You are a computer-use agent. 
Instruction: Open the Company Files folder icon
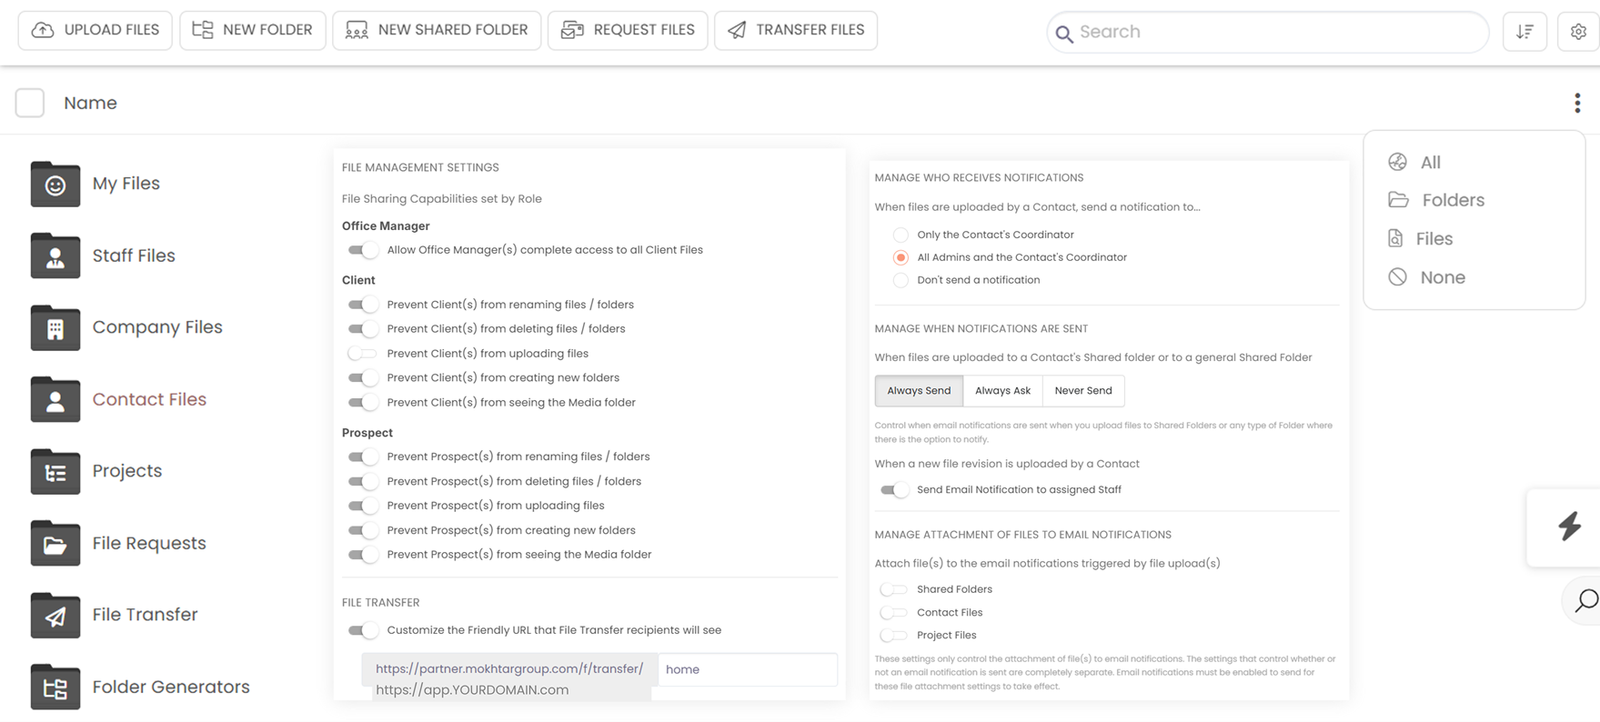pyautogui.click(x=55, y=328)
